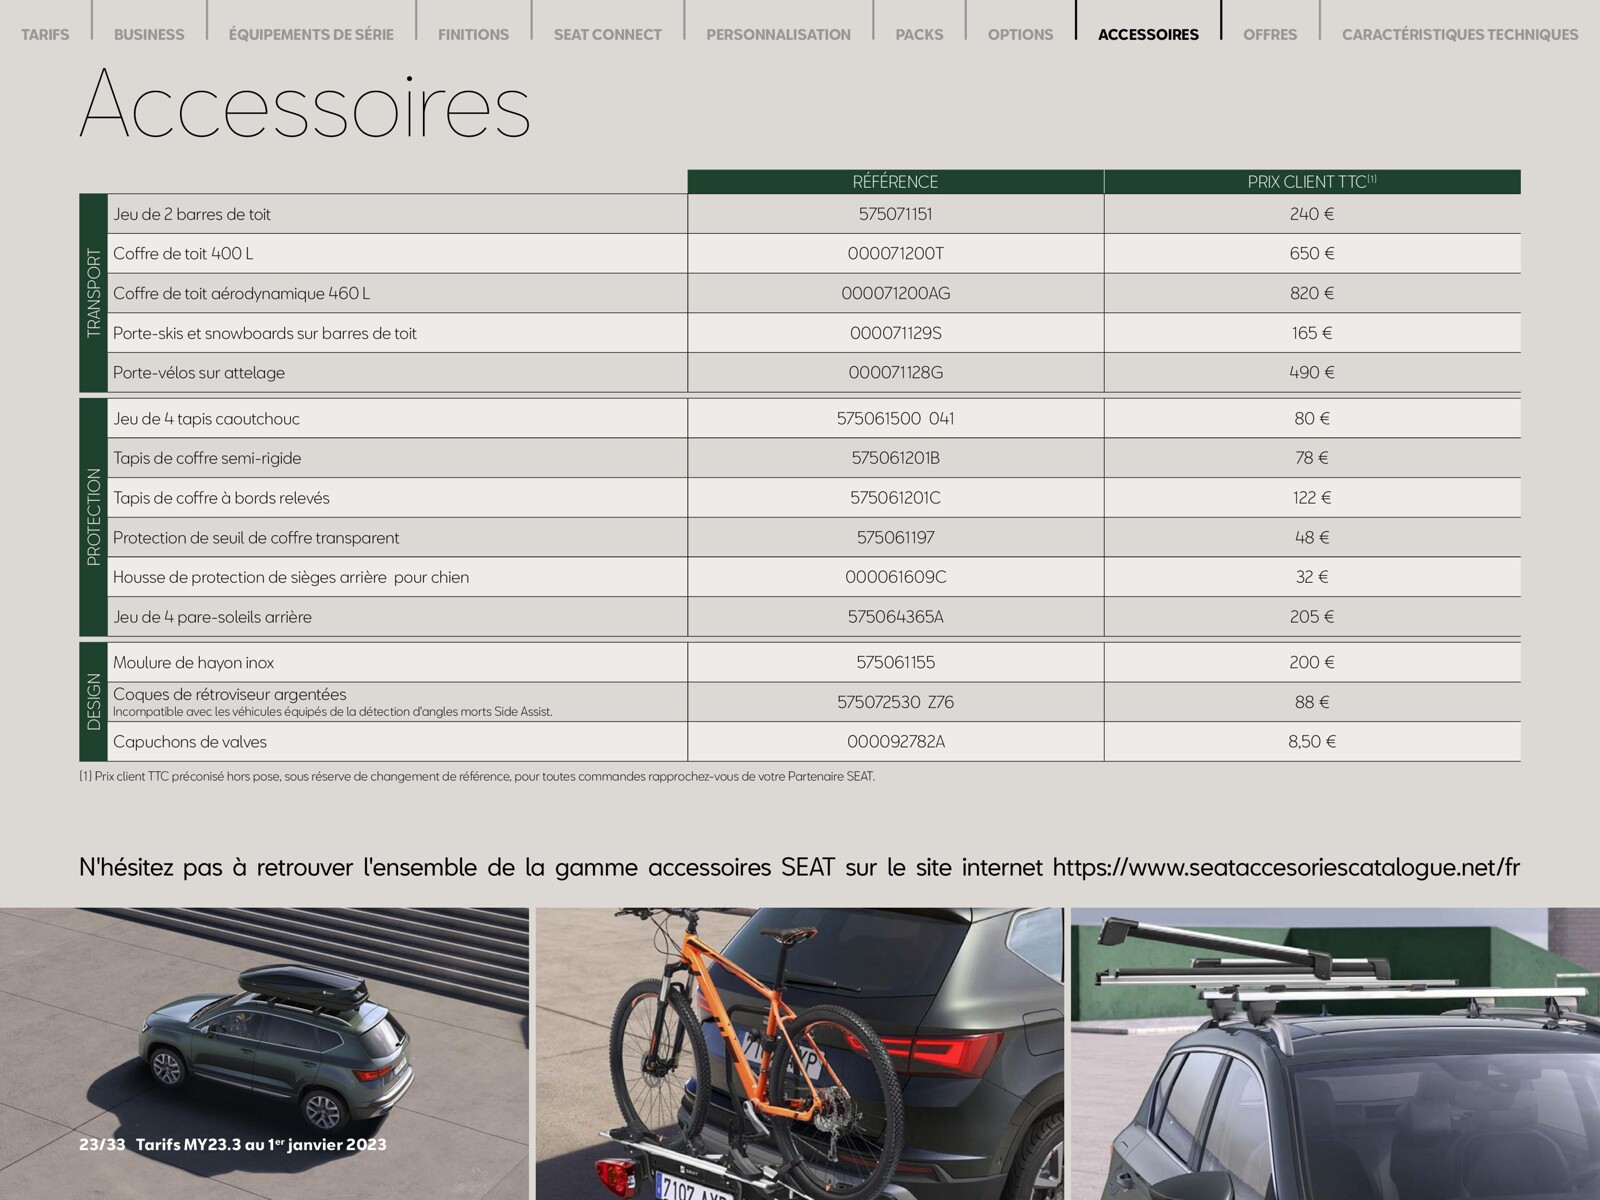This screenshot has height=1200, width=1600.
Task: Open the TARIFS tab
Action: pyautogui.click(x=45, y=34)
